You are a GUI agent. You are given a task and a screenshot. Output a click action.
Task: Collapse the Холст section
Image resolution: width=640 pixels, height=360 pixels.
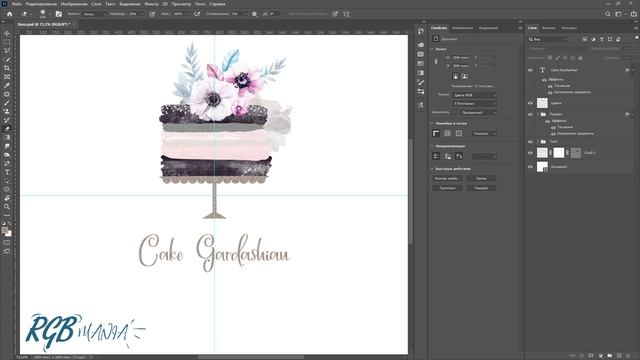432,49
